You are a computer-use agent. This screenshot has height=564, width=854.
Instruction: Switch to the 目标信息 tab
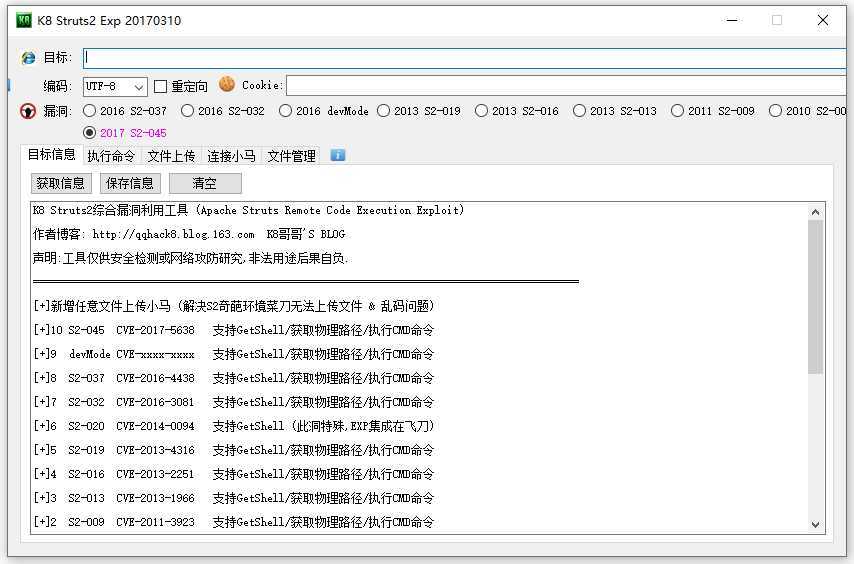(51, 155)
